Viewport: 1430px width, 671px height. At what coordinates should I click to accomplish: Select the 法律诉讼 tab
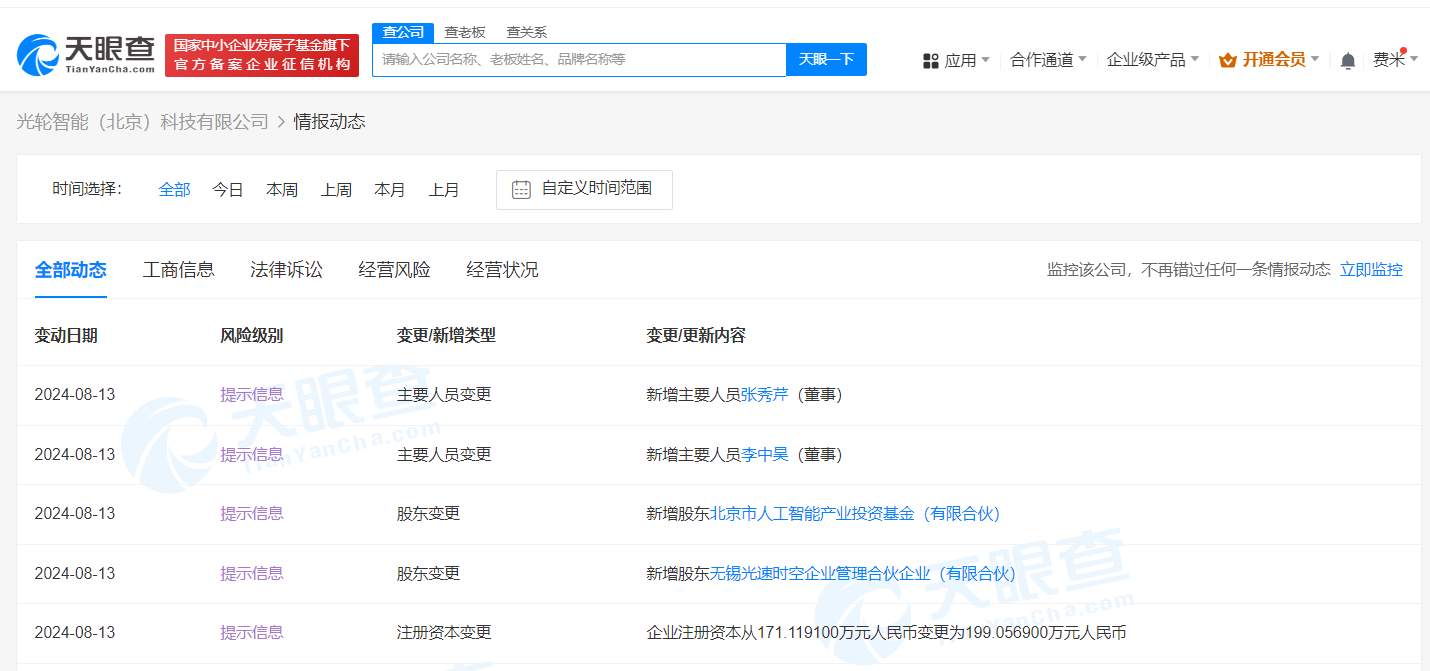coord(286,269)
